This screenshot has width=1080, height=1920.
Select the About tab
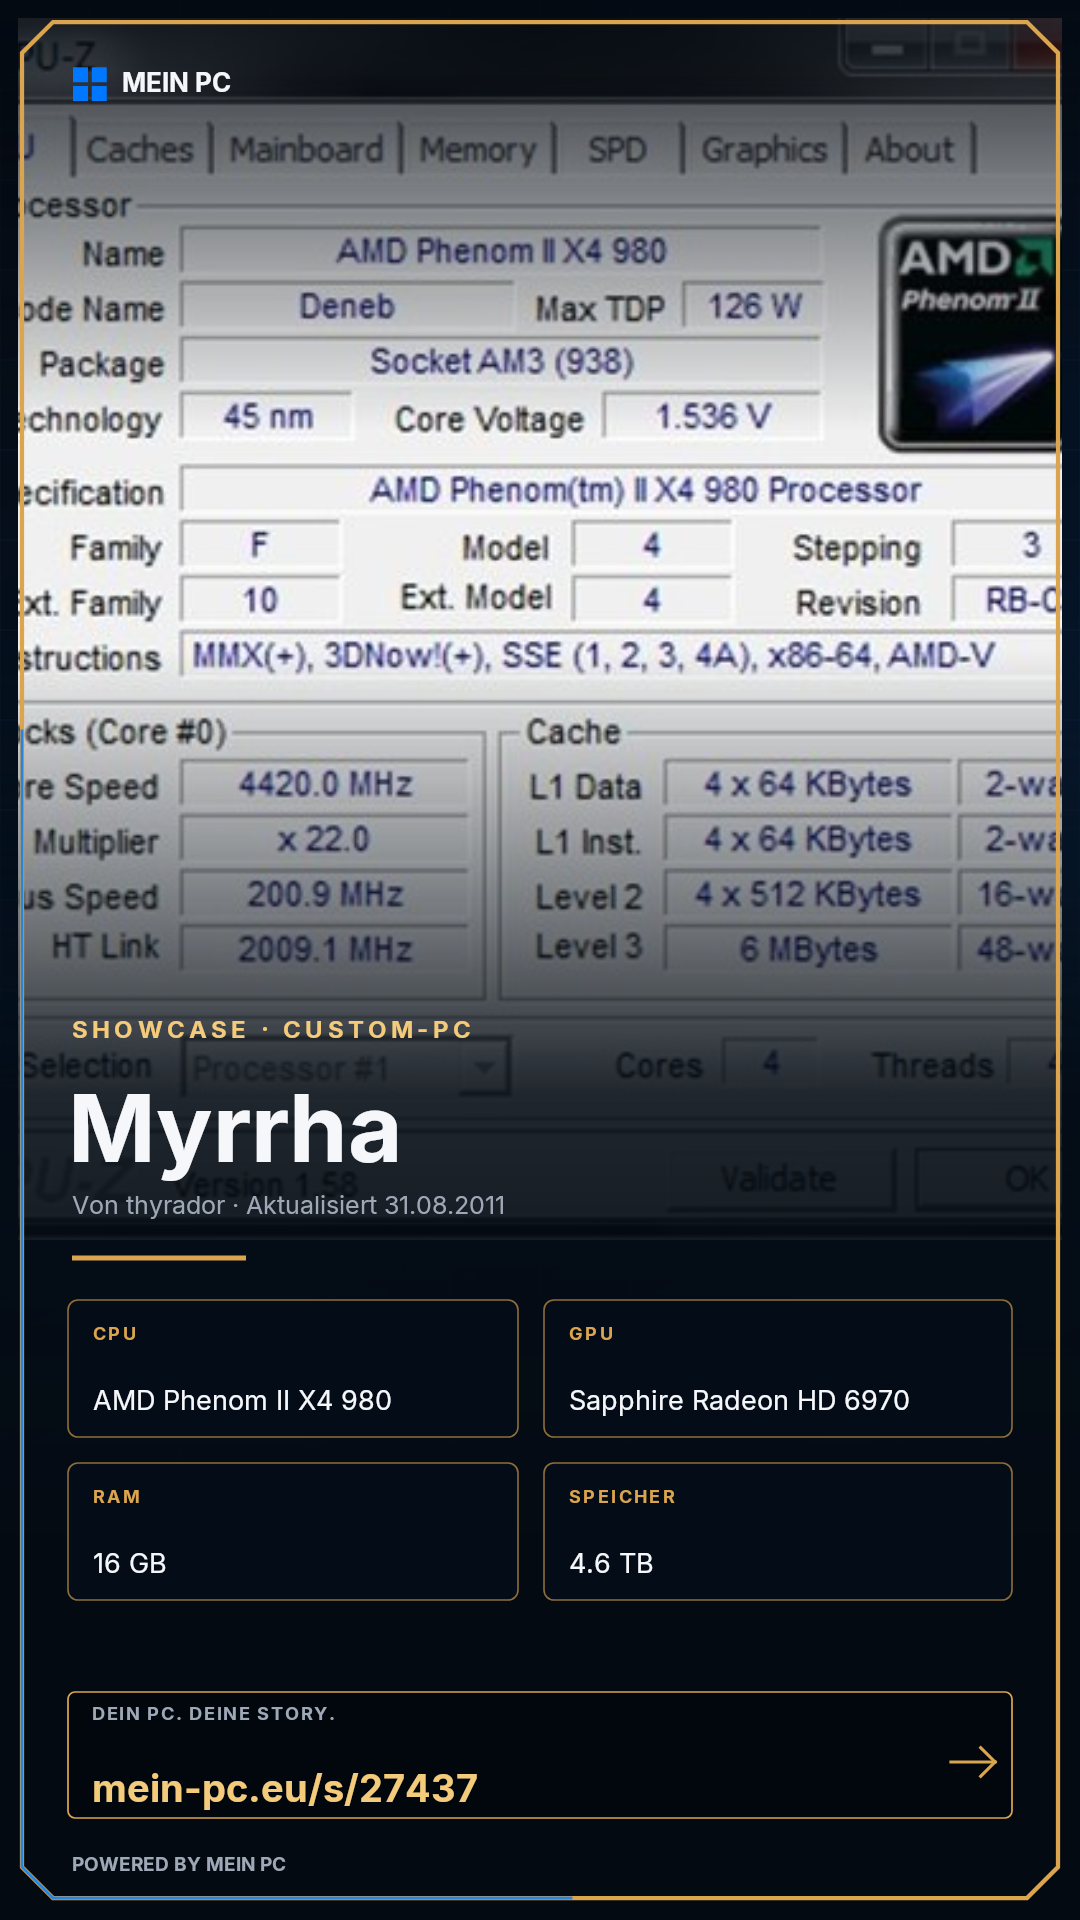909,150
